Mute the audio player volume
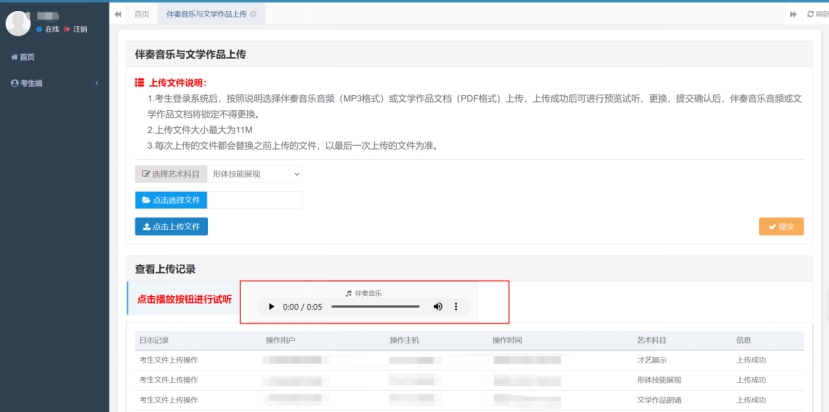Viewport: 829px width, 412px height. 437,307
